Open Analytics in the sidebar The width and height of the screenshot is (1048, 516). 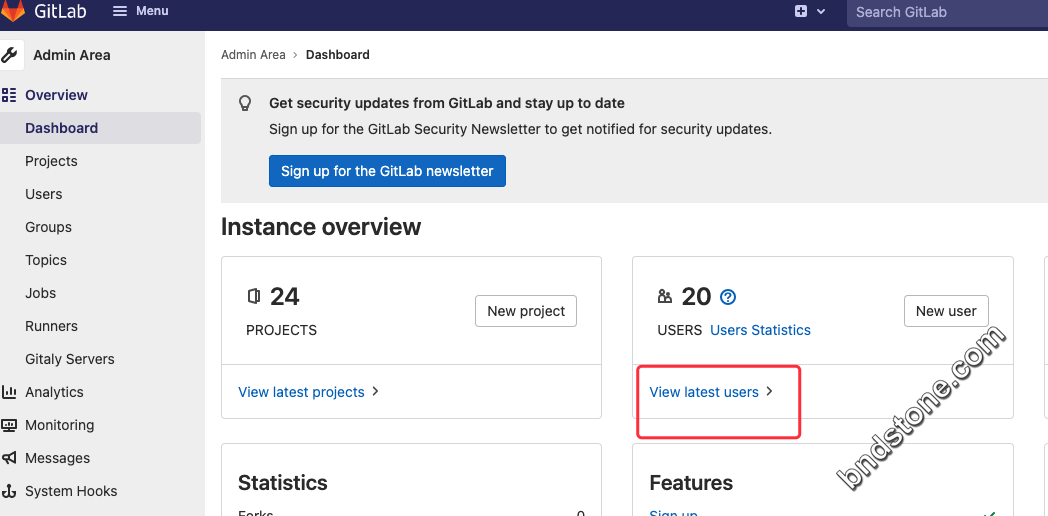(x=54, y=392)
